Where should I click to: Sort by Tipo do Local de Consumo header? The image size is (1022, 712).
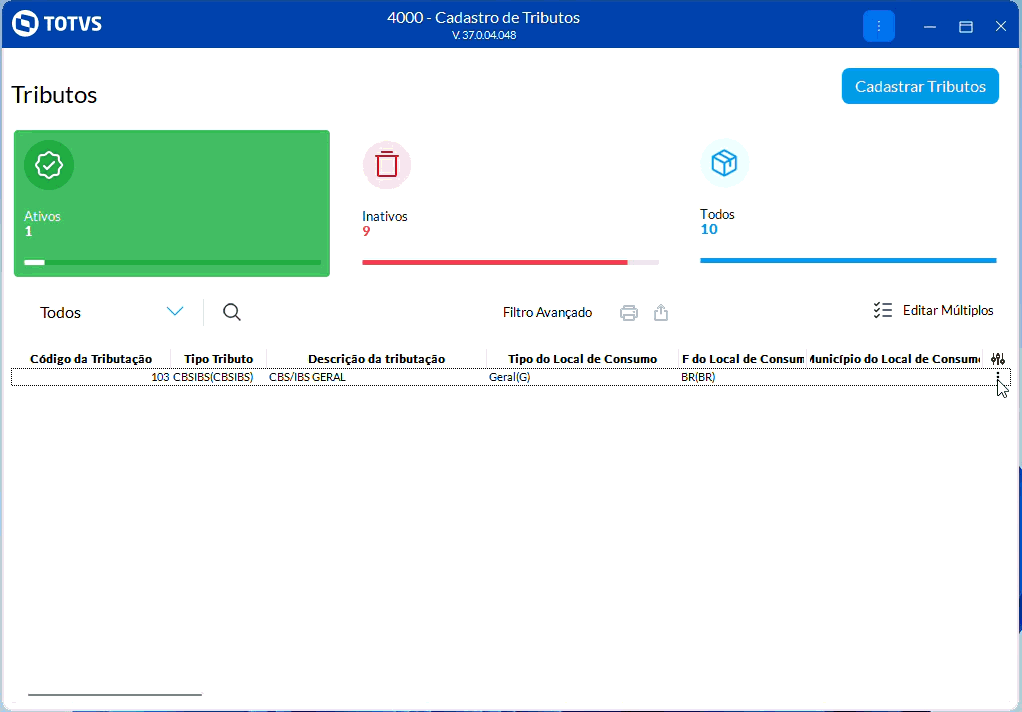(x=582, y=359)
